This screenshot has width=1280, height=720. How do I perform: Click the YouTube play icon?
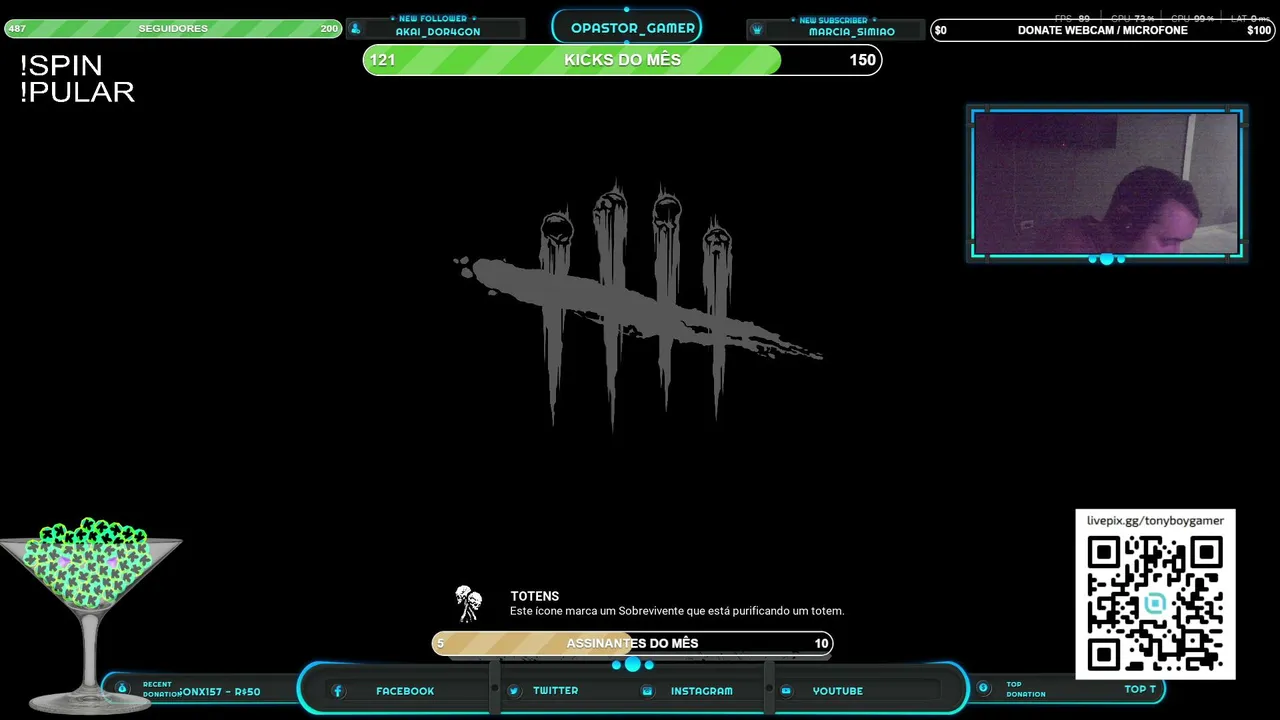pos(786,691)
